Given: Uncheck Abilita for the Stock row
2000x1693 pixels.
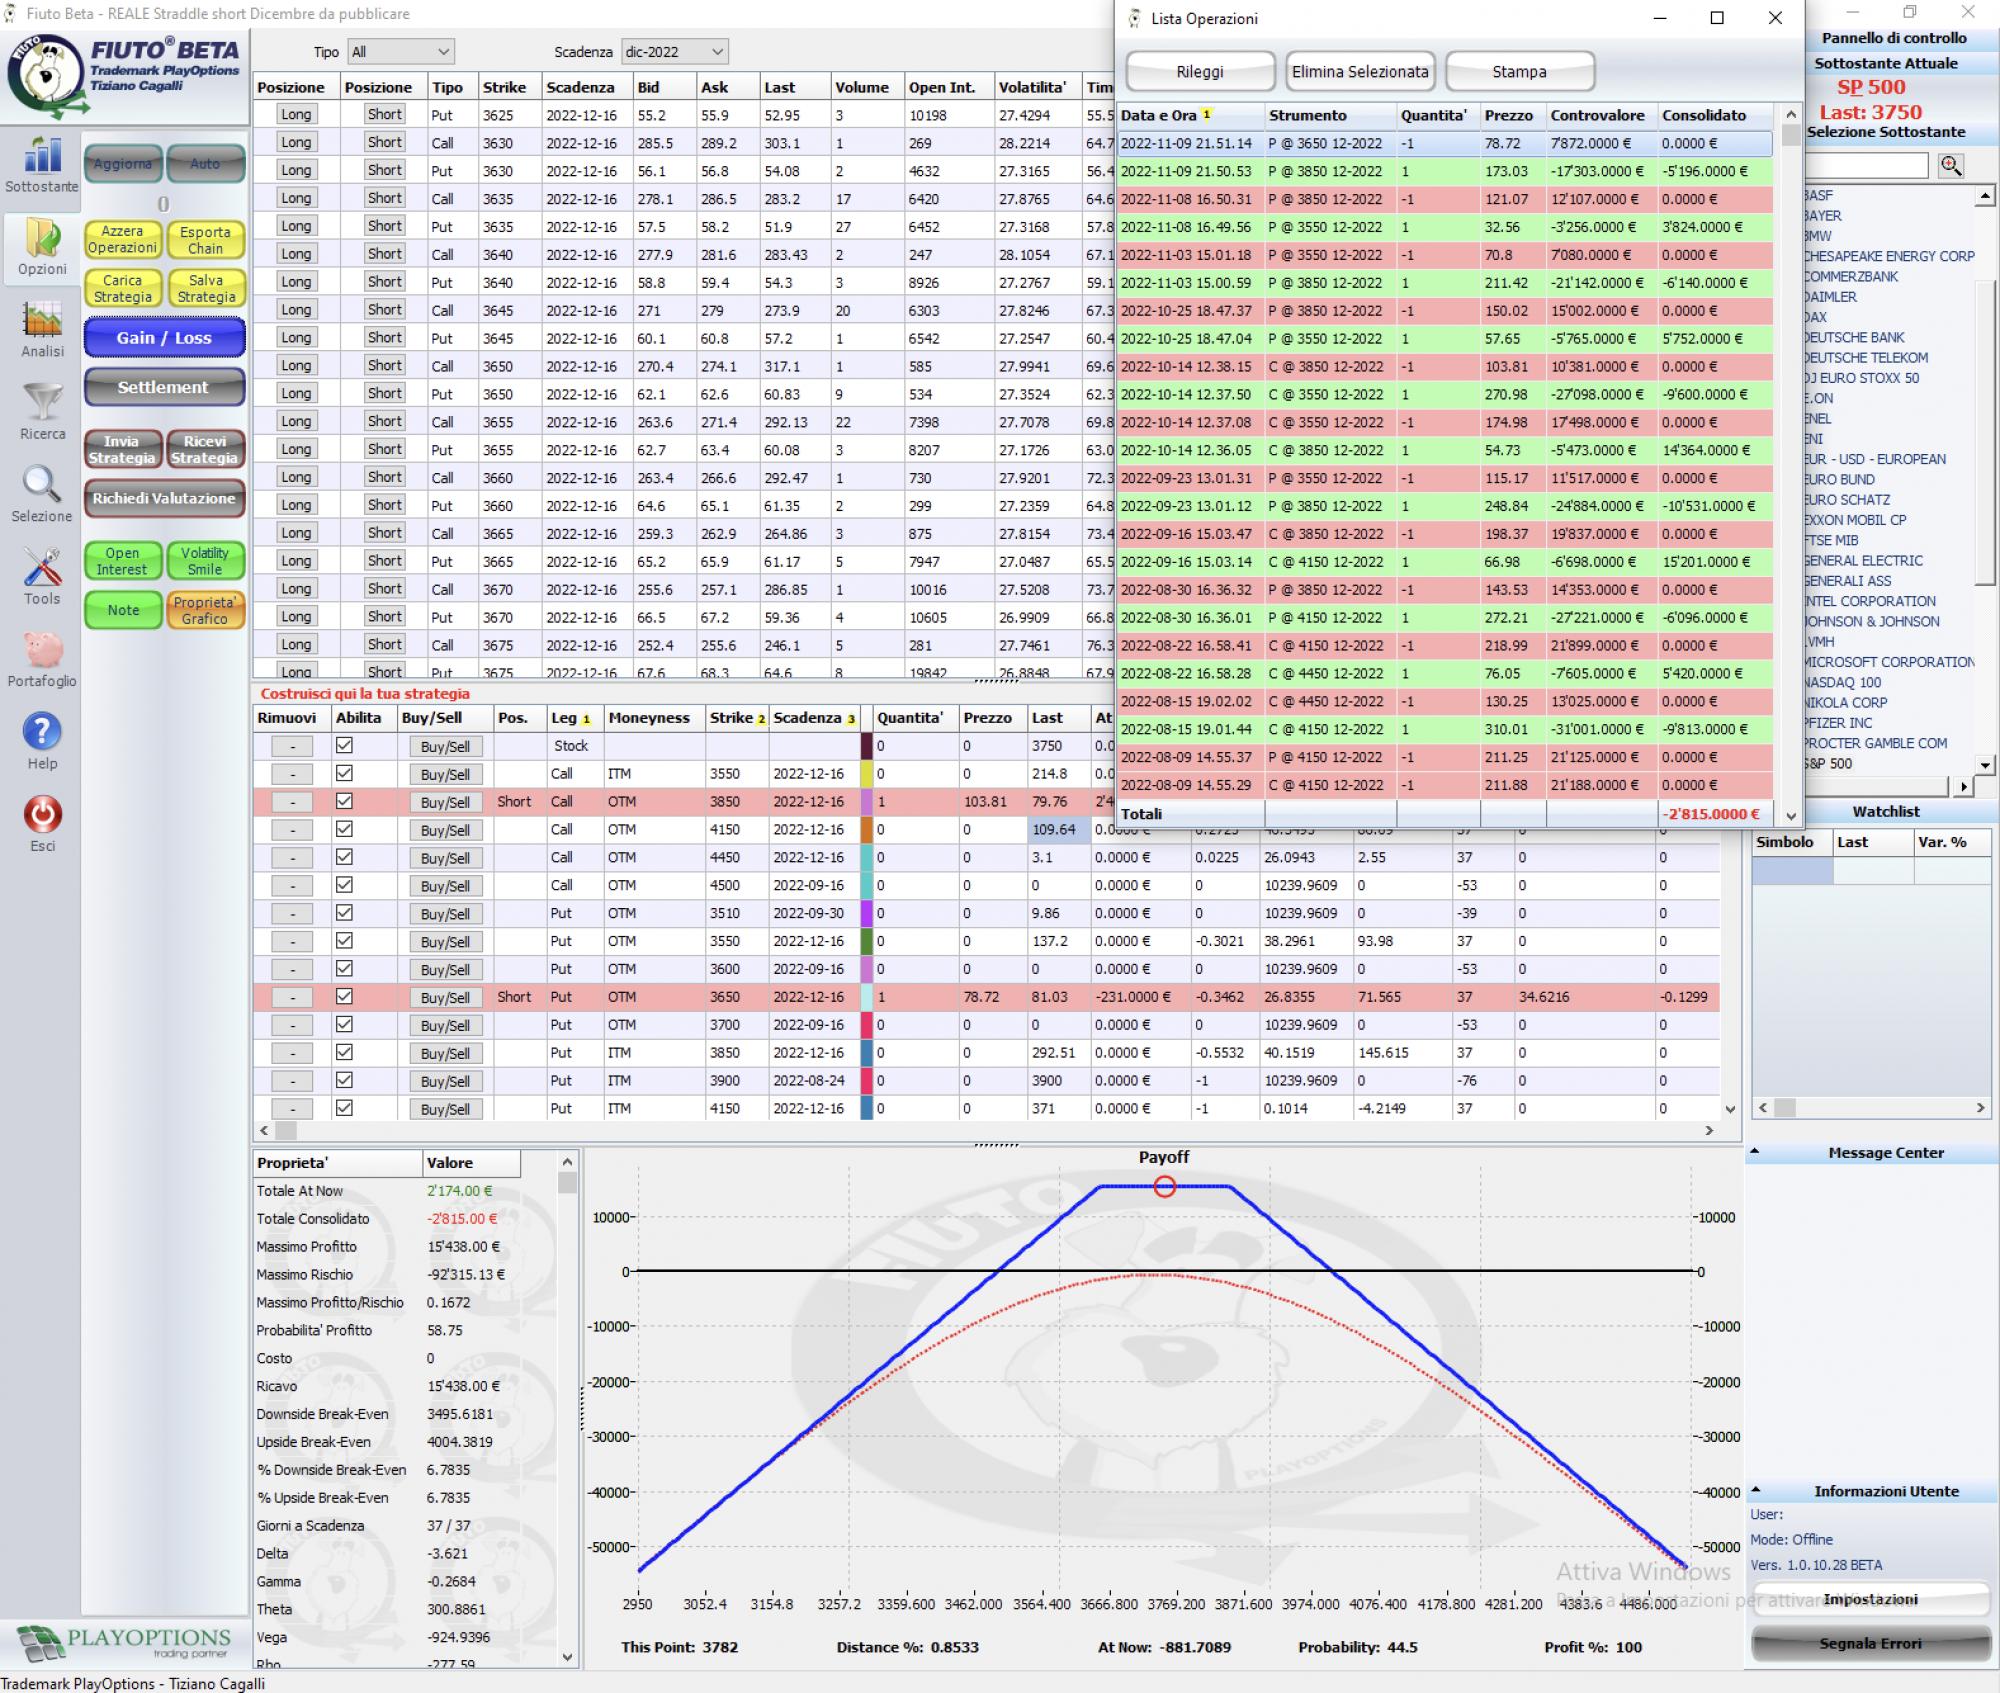Looking at the screenshot, I should (344, 745).
